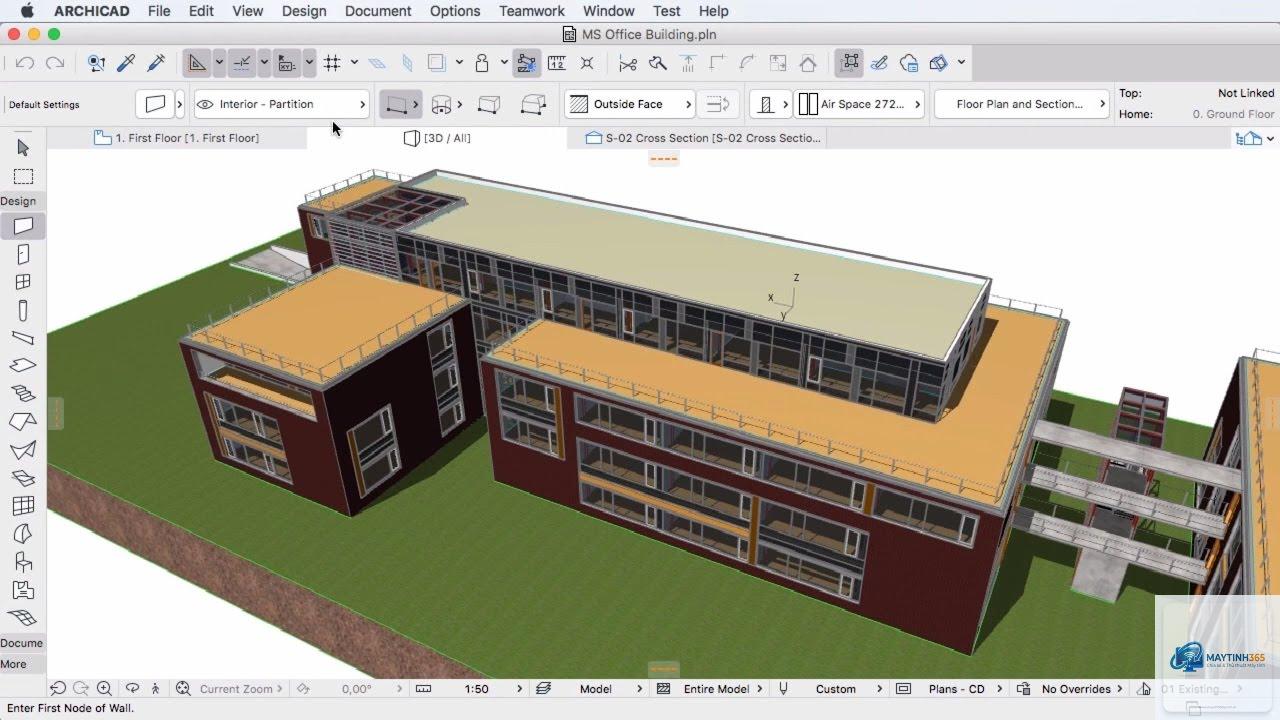This screenshot has width=1280, height=720.
Task: Pick up parameters with the eyedropper icon
Action: (x=126, y=63)
